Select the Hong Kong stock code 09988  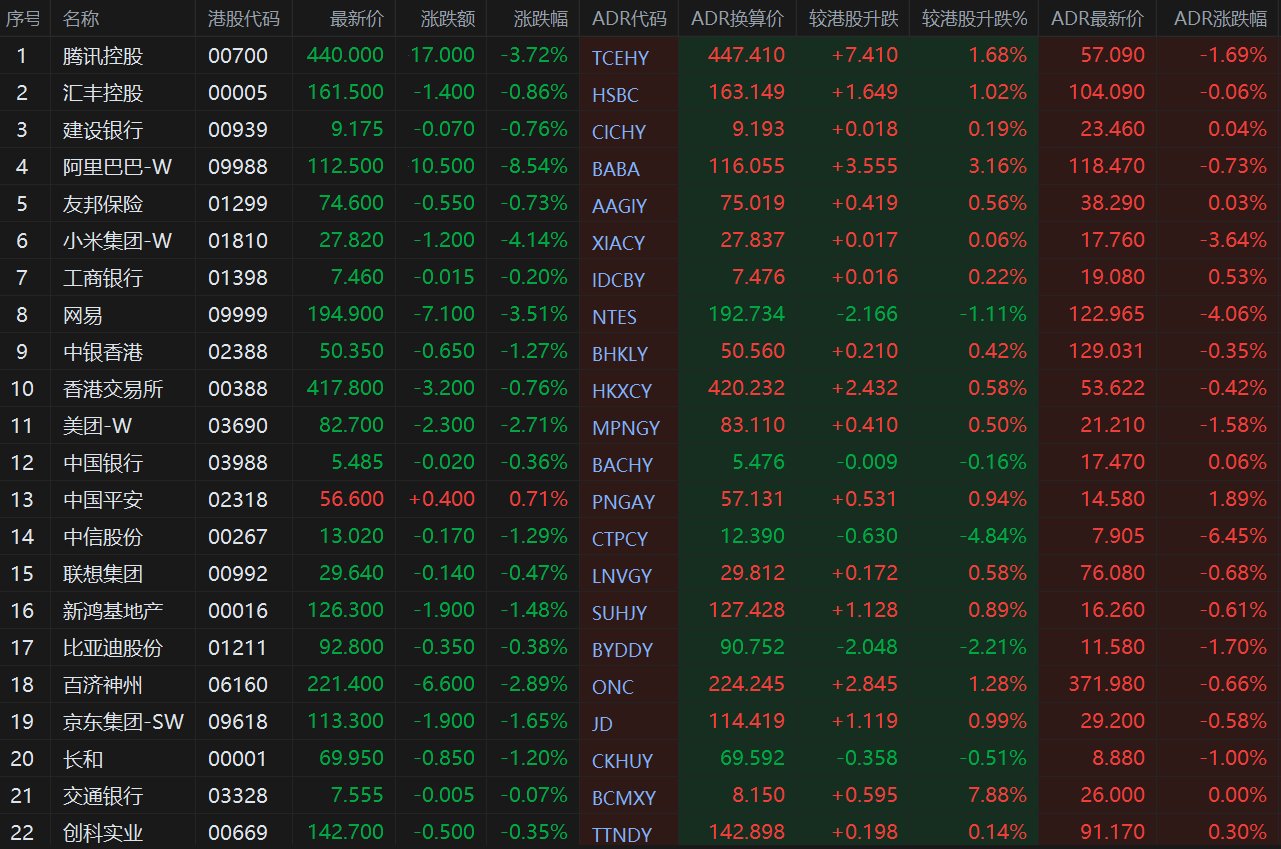pyautogui.click(x=238, y=167)
